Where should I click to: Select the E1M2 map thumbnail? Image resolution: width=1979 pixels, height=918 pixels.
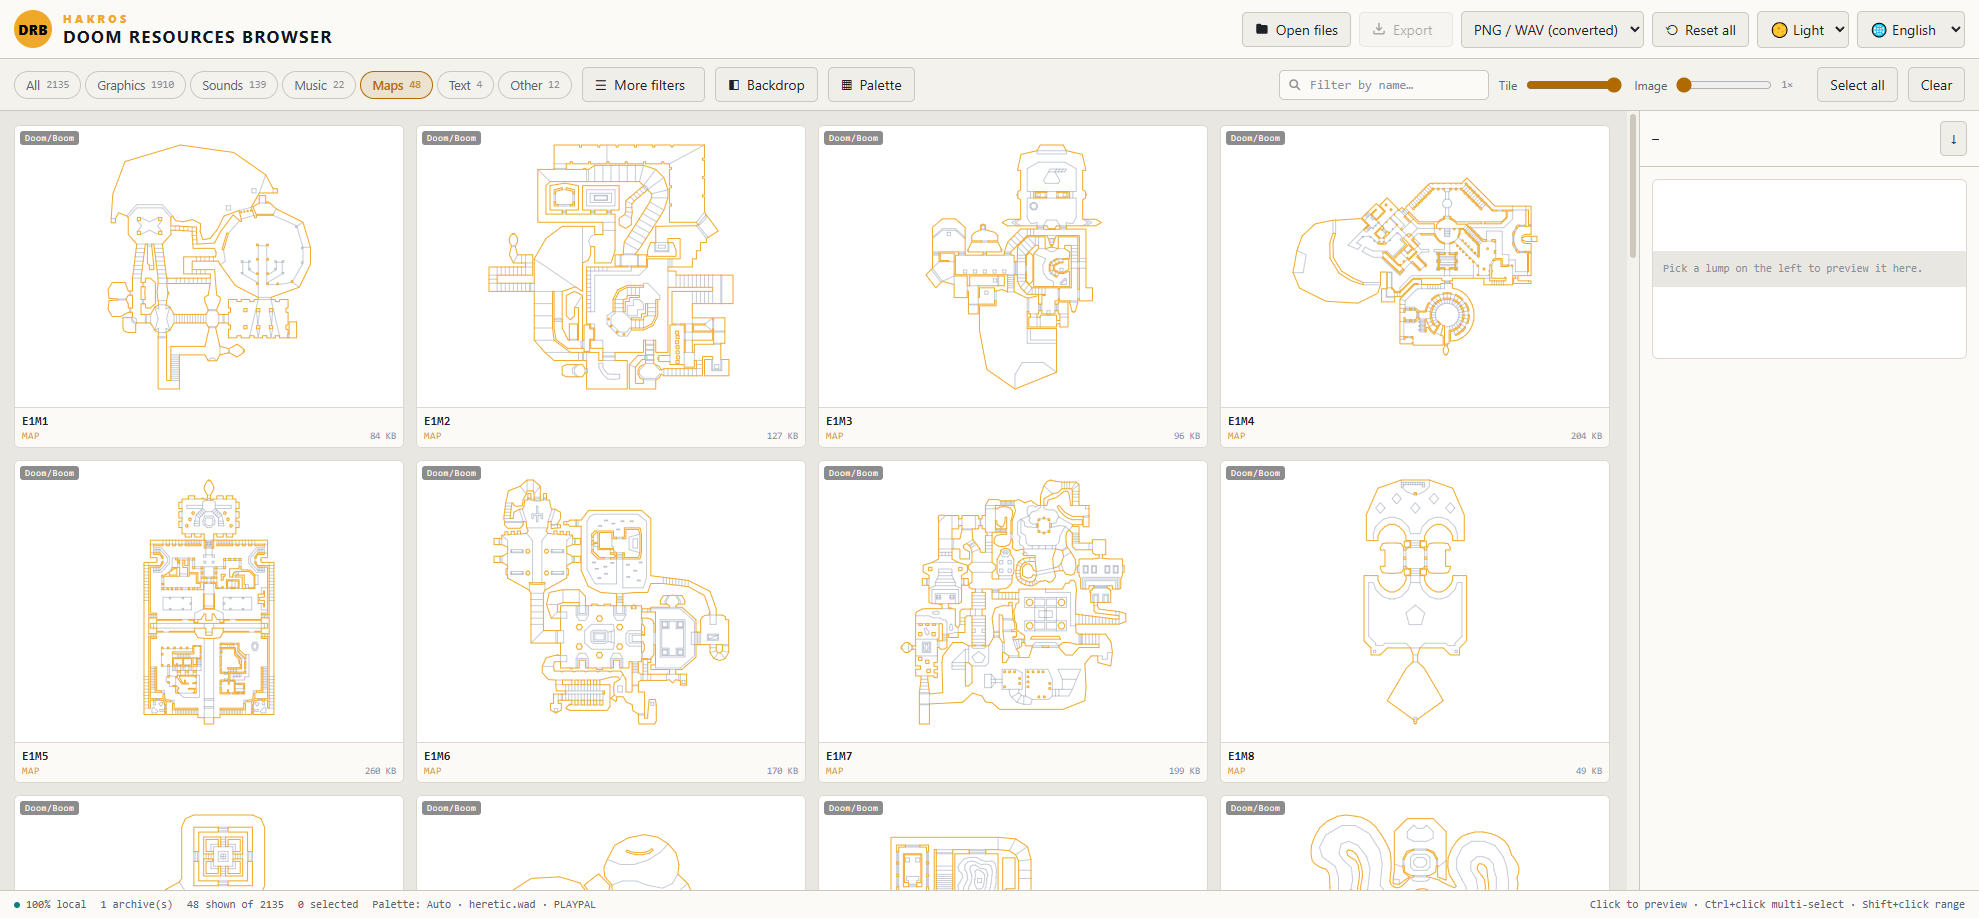coord(611,266)
